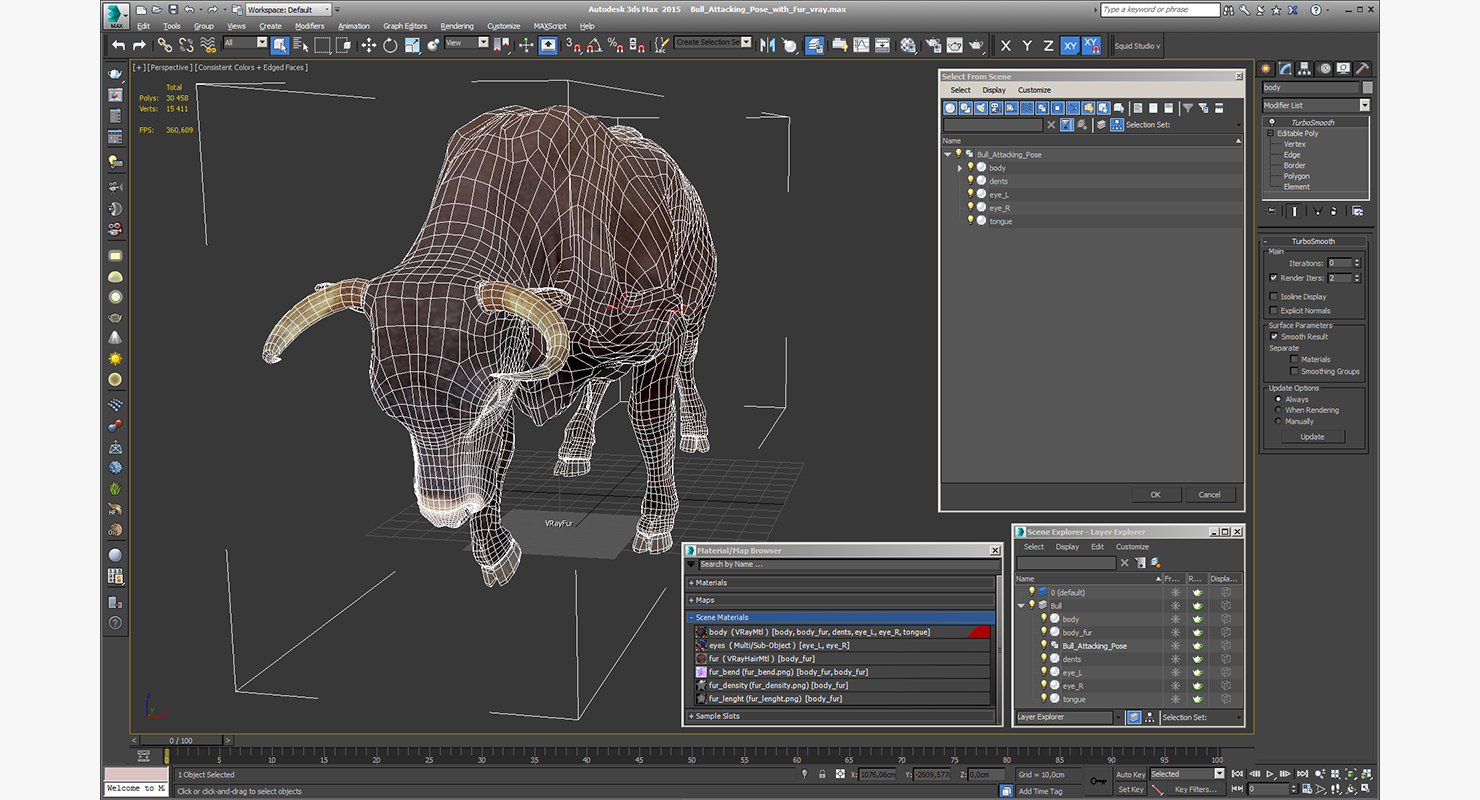Image resolution: width=1480 pixels, height=800 pixels.
Task: Click Configure Modifier Sets icon
Action: point(1357,211)
